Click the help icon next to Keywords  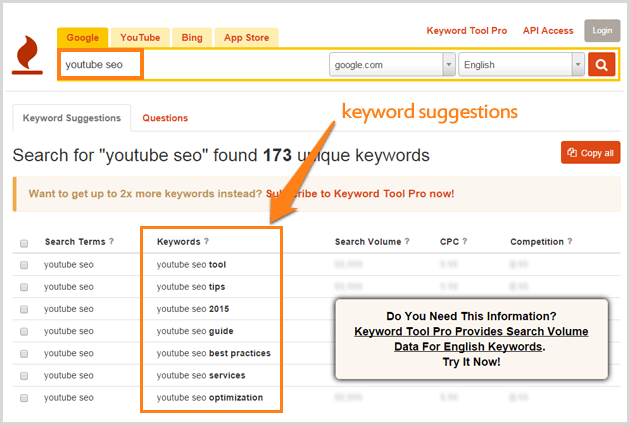pyautogui.click(x=206, y=241)
